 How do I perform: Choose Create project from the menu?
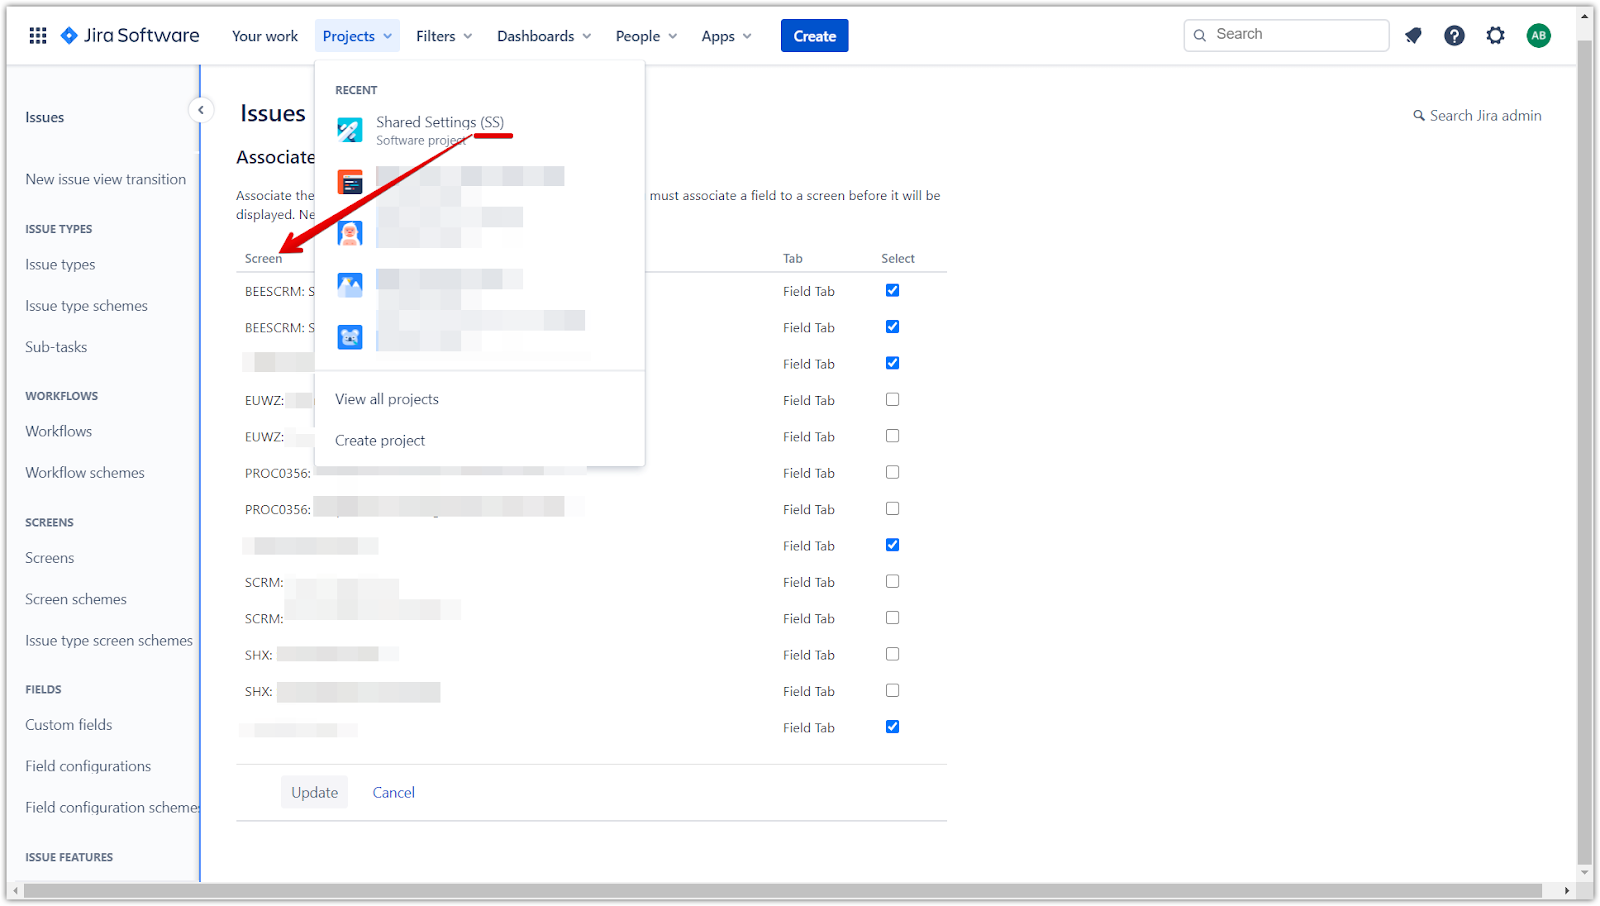(x=380, y=441)
